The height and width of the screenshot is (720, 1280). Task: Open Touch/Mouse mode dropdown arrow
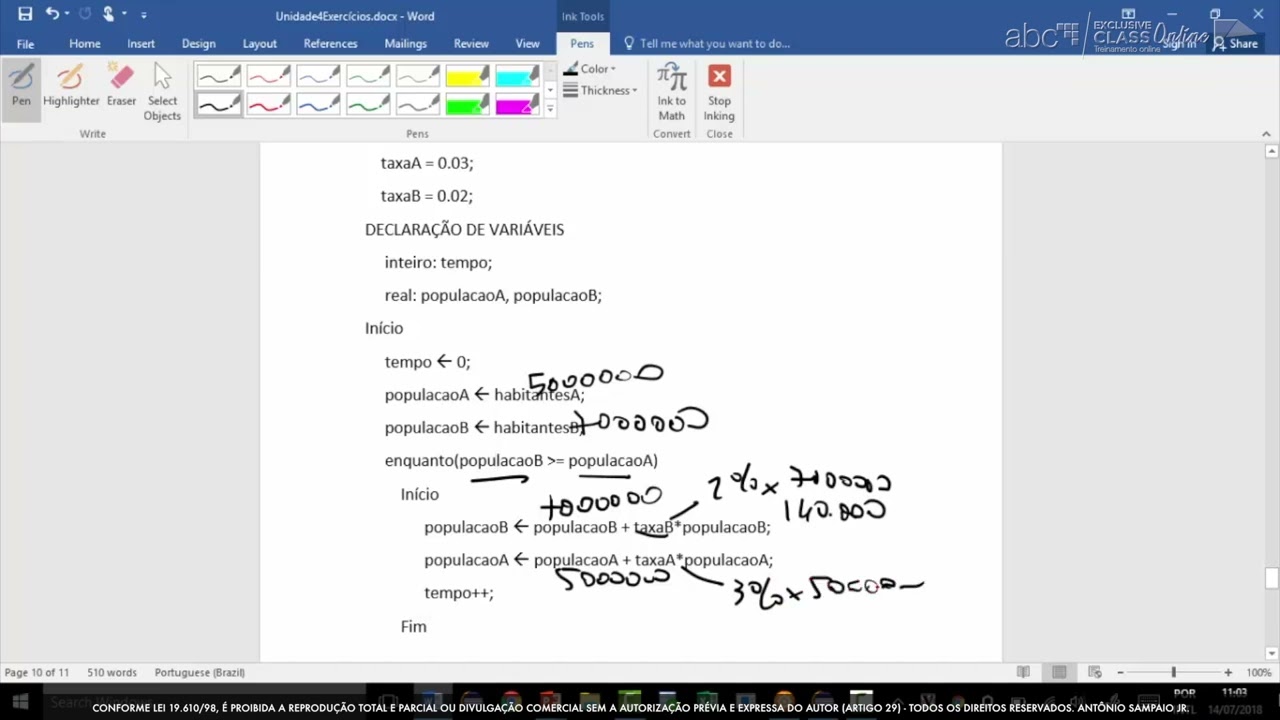[124, 15]
